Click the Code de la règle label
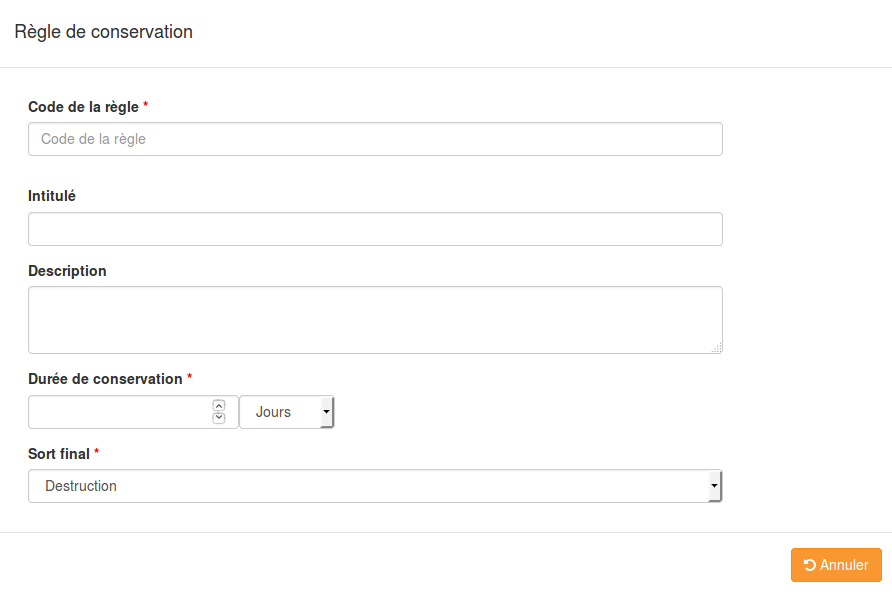 click(83, 107)
